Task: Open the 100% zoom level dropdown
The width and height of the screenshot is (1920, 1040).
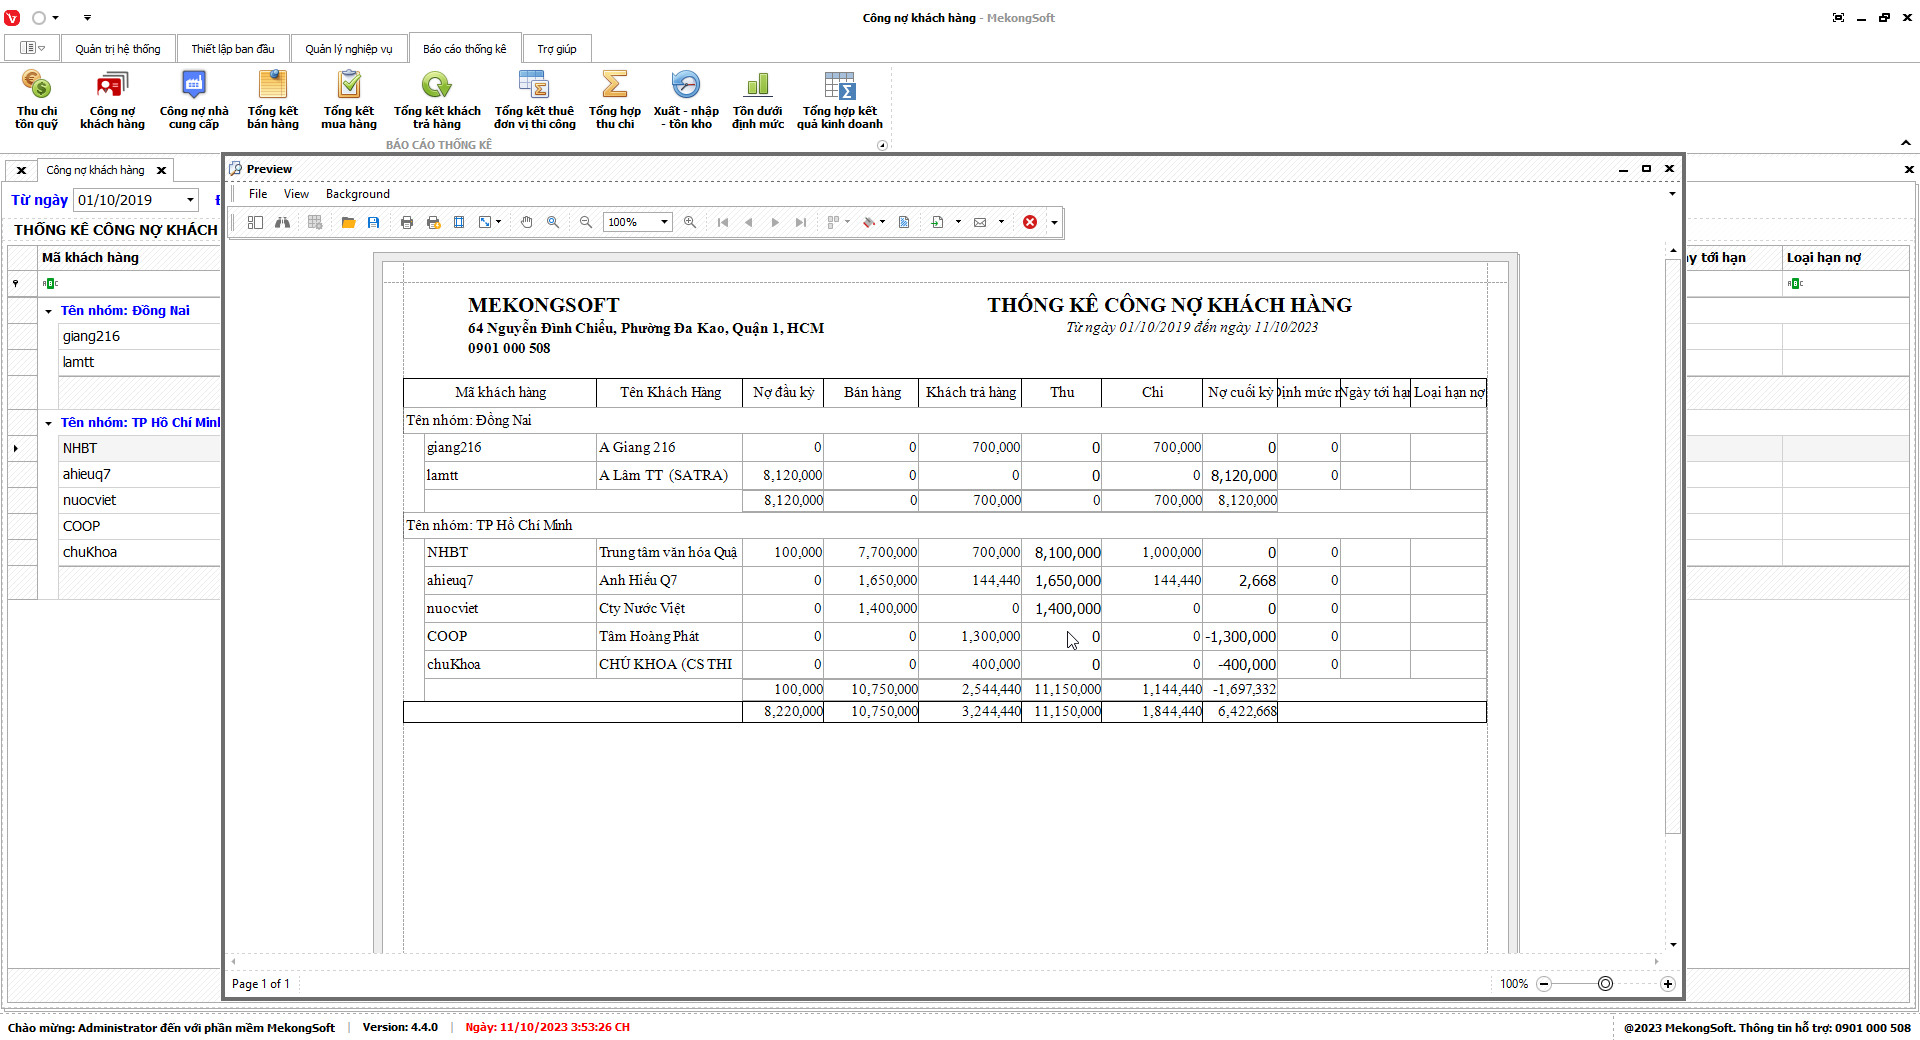Action: (x=664, y=222)
